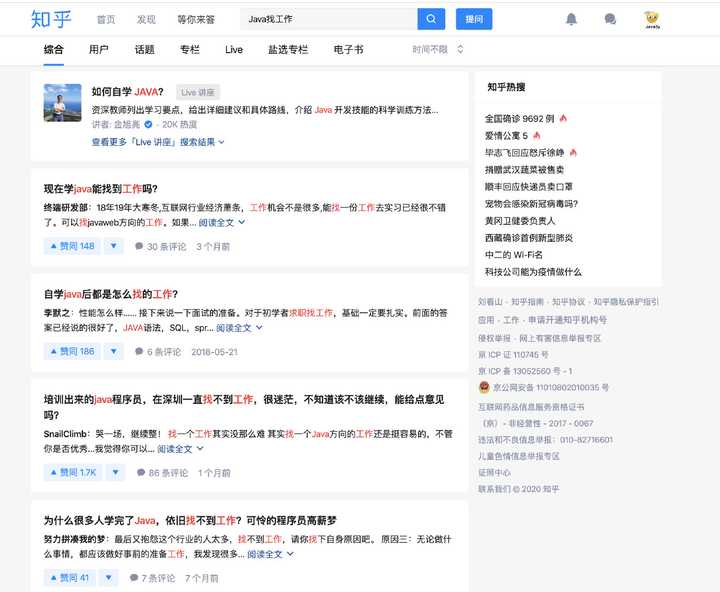Viewport: 720px width, 592px height.
Task: Switch to the Live tab
Action: coord(234,50)
